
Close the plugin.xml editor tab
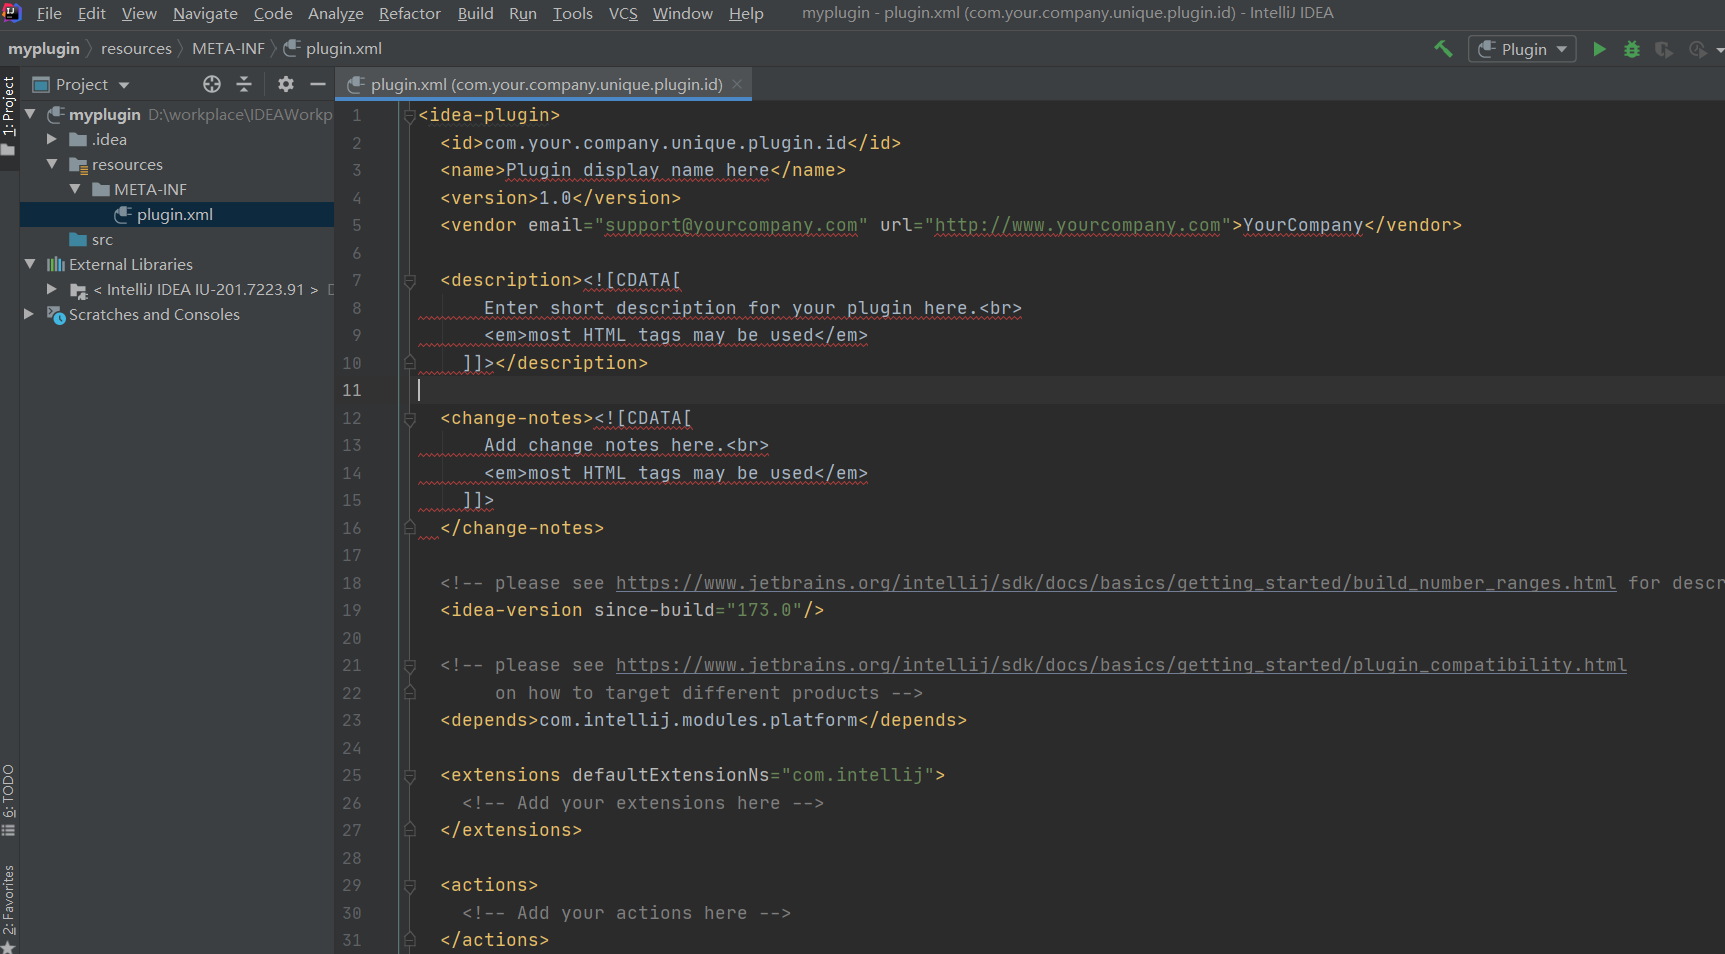(x=737, y=84)
